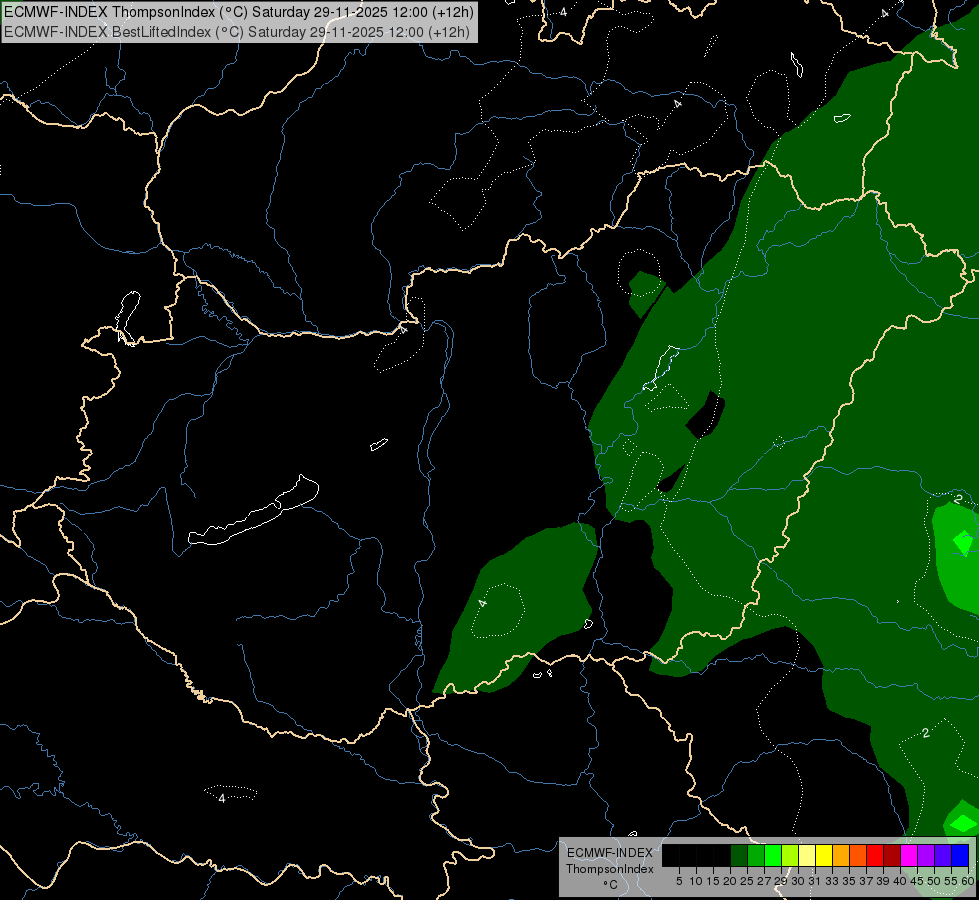This screenshot has height=900, width=979.
Task: Click legend tick label 29
Action: click(x=781, y=881)
